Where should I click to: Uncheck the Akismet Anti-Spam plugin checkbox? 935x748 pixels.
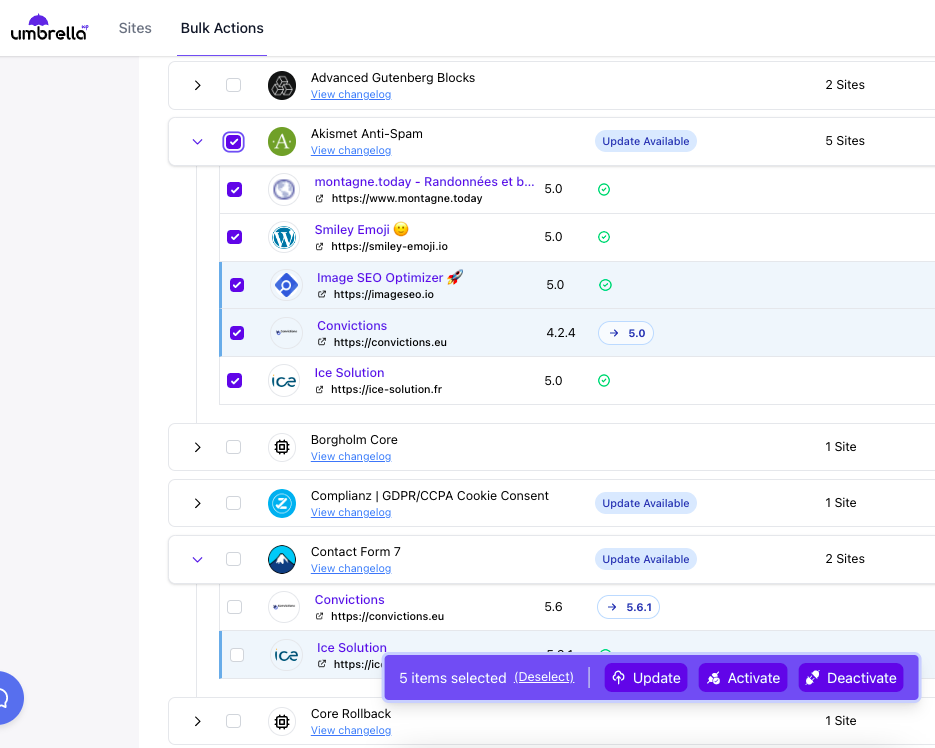pos(234,141)
